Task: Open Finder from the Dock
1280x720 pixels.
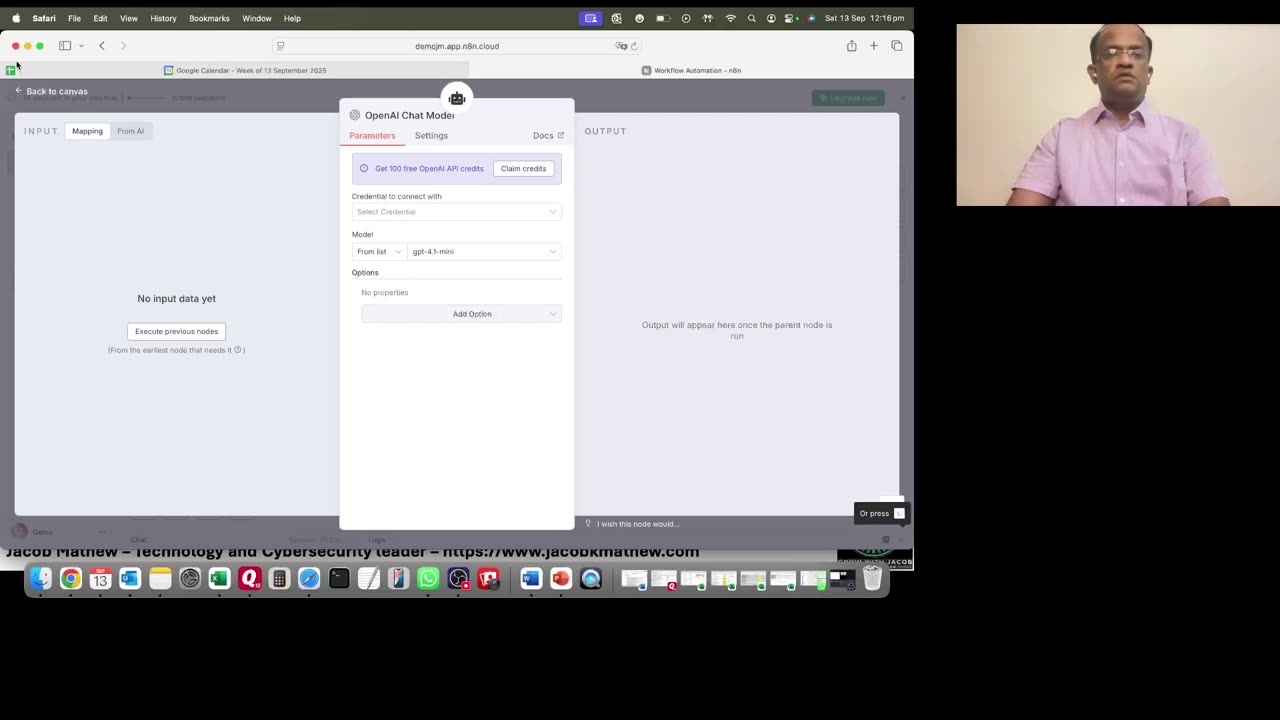Action: pos(40,578)
